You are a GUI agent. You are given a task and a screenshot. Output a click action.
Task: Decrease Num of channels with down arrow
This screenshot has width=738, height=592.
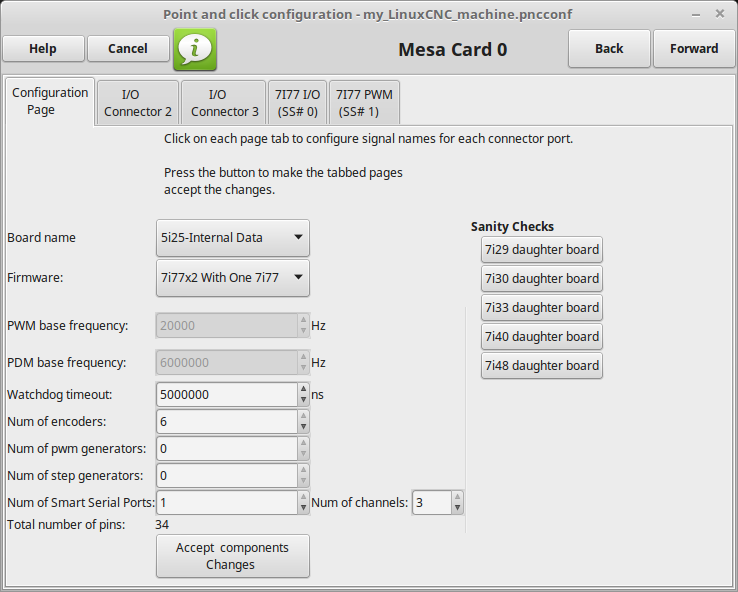[x=457, y=508]
